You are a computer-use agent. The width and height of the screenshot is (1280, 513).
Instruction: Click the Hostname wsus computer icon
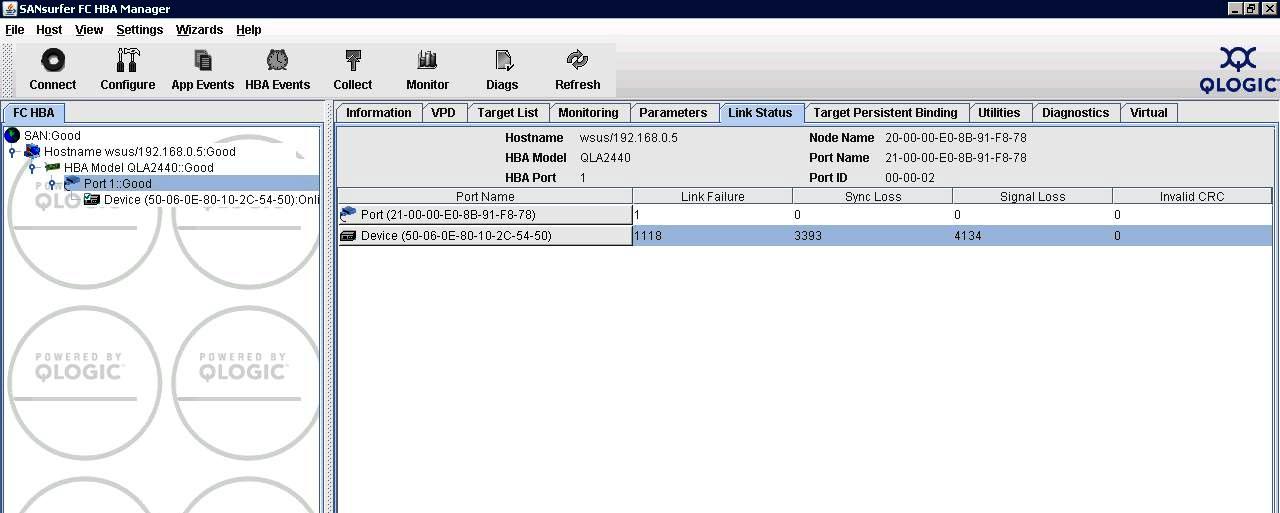click(33, 151)
